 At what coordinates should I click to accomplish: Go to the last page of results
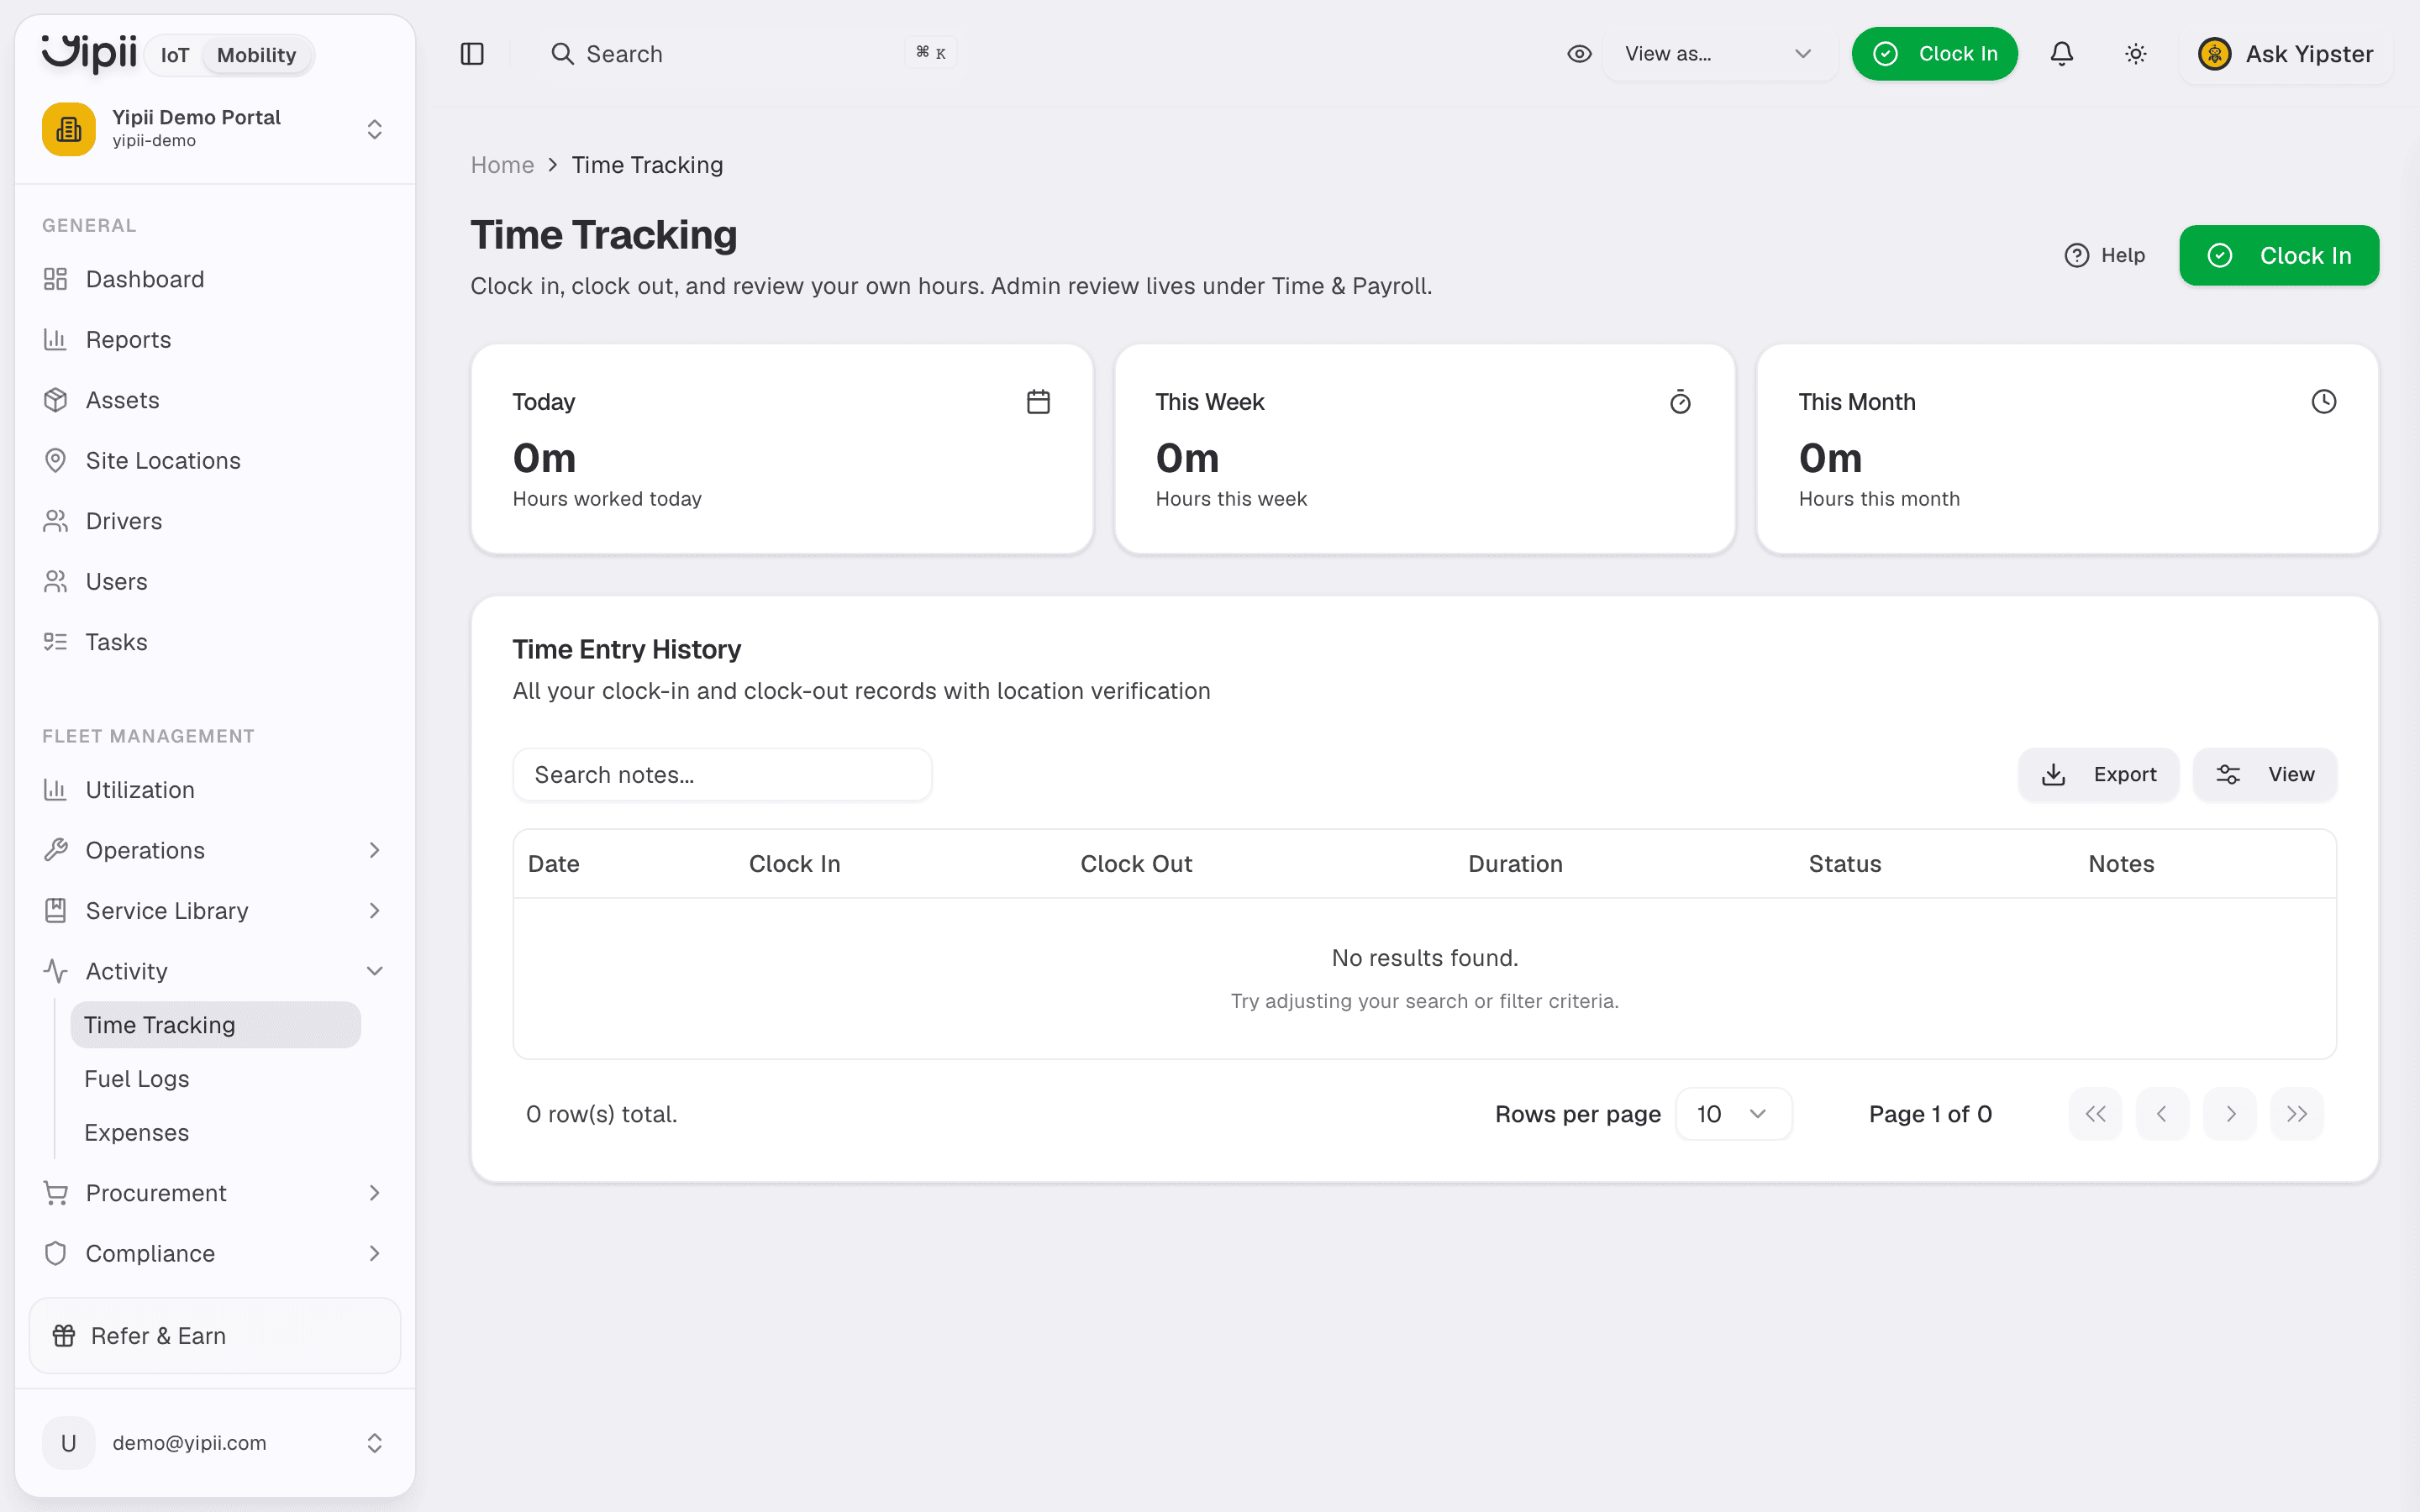point(2297,1114)
